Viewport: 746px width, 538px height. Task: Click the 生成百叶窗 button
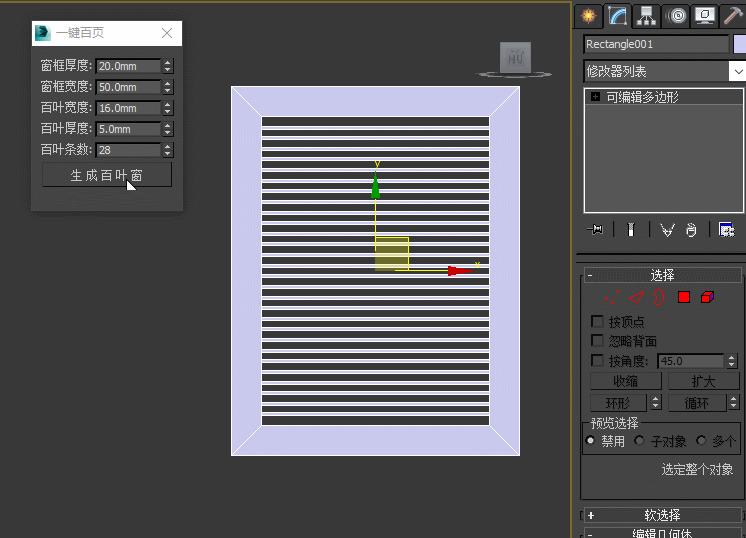[107, 175]
